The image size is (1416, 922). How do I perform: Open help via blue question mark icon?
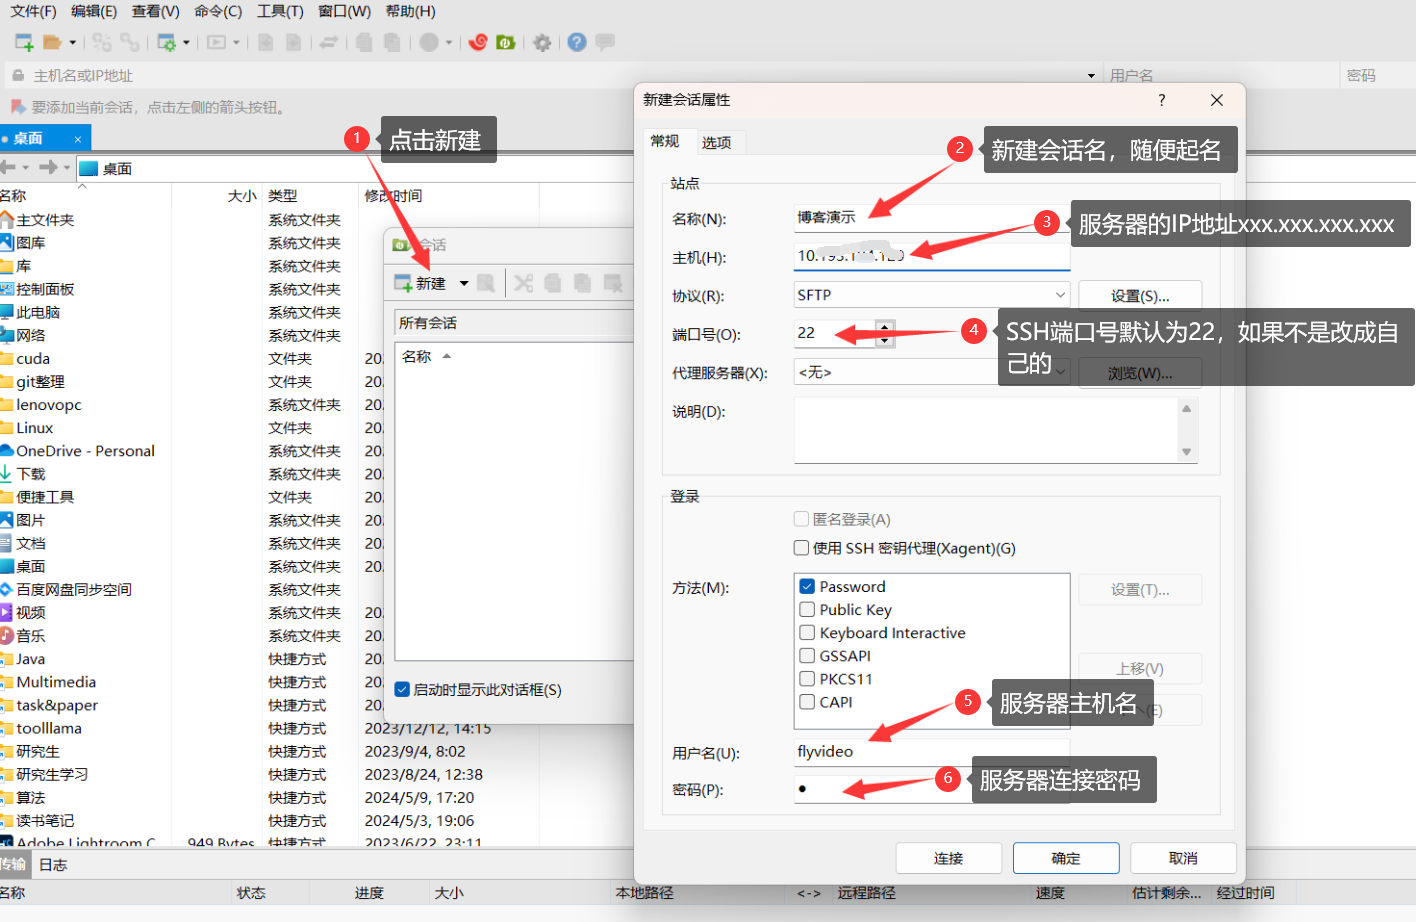click(x=577, y=42)
